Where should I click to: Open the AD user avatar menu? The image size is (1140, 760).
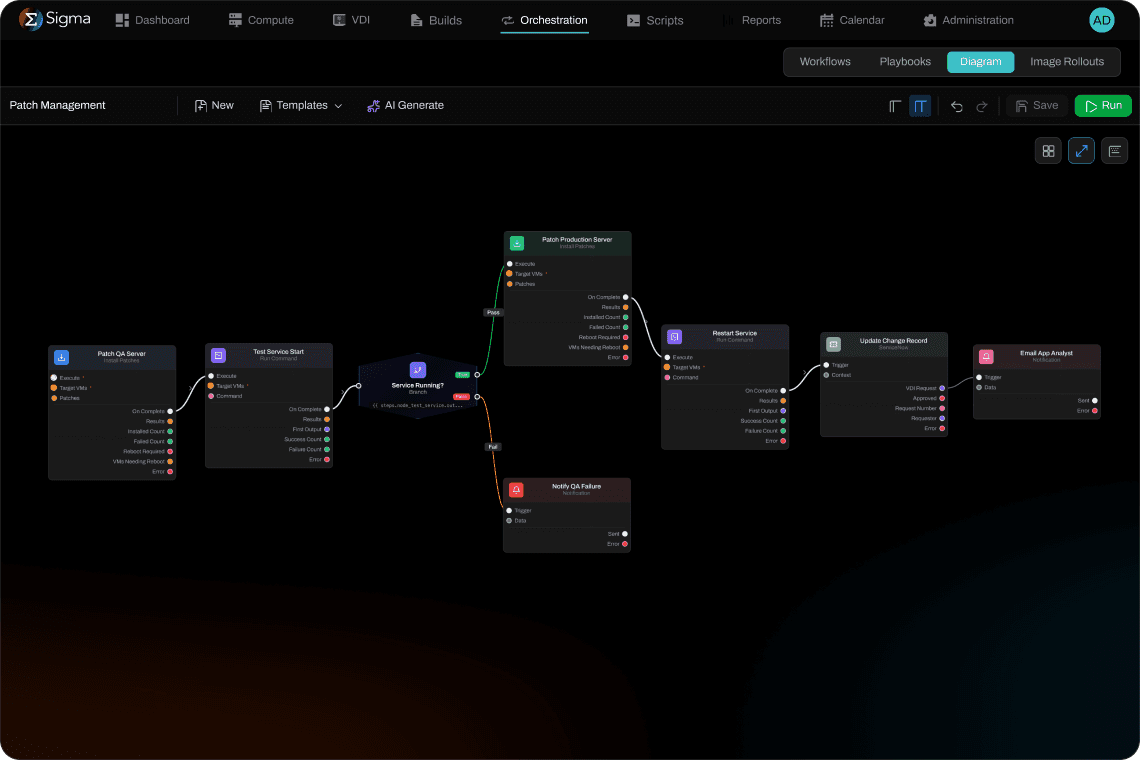[1101, 20]
